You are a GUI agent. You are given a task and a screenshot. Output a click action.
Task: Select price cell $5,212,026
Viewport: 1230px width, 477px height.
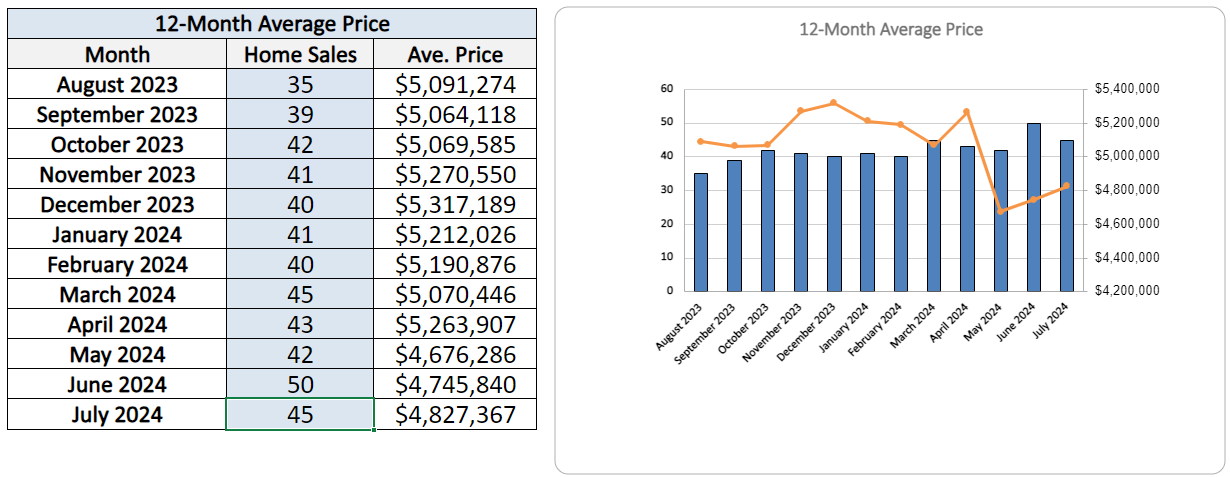(x=455, y=234)
